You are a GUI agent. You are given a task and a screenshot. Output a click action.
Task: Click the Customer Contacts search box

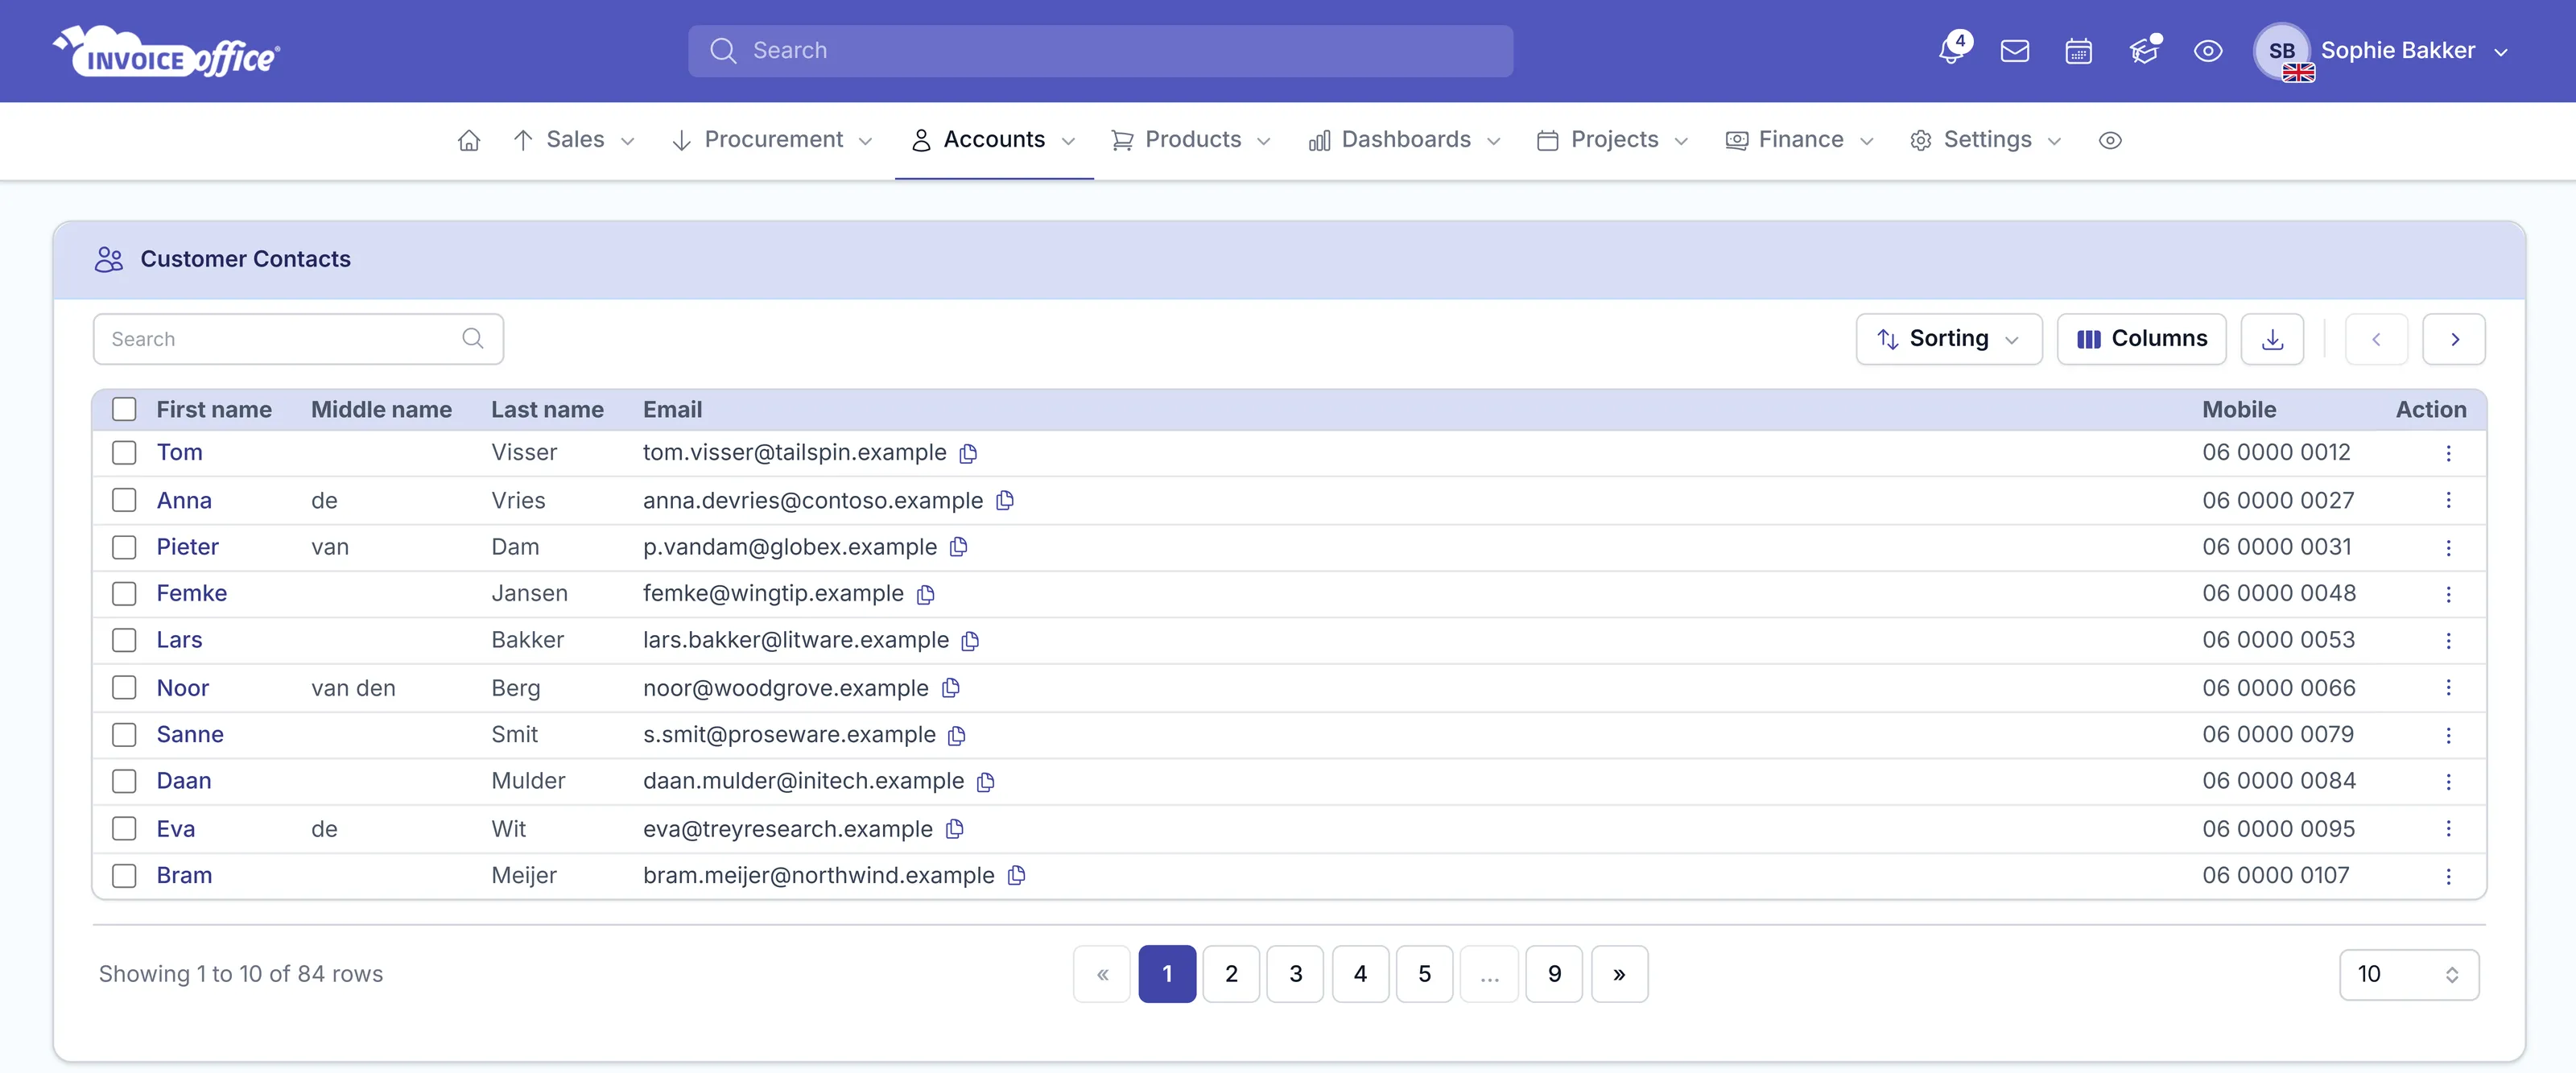point(298,339)
